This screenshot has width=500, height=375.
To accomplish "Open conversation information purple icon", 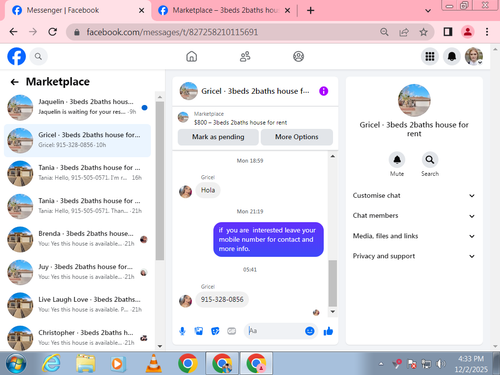I will pos(324,91).
